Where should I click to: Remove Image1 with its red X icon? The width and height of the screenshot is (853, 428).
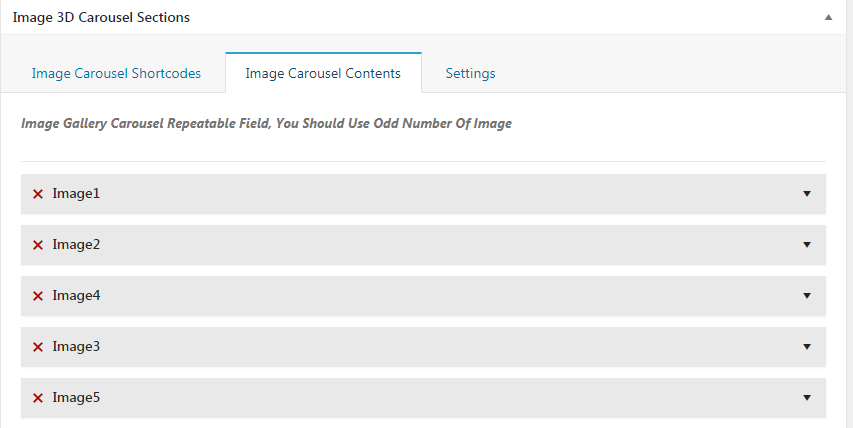click(38, 194)
